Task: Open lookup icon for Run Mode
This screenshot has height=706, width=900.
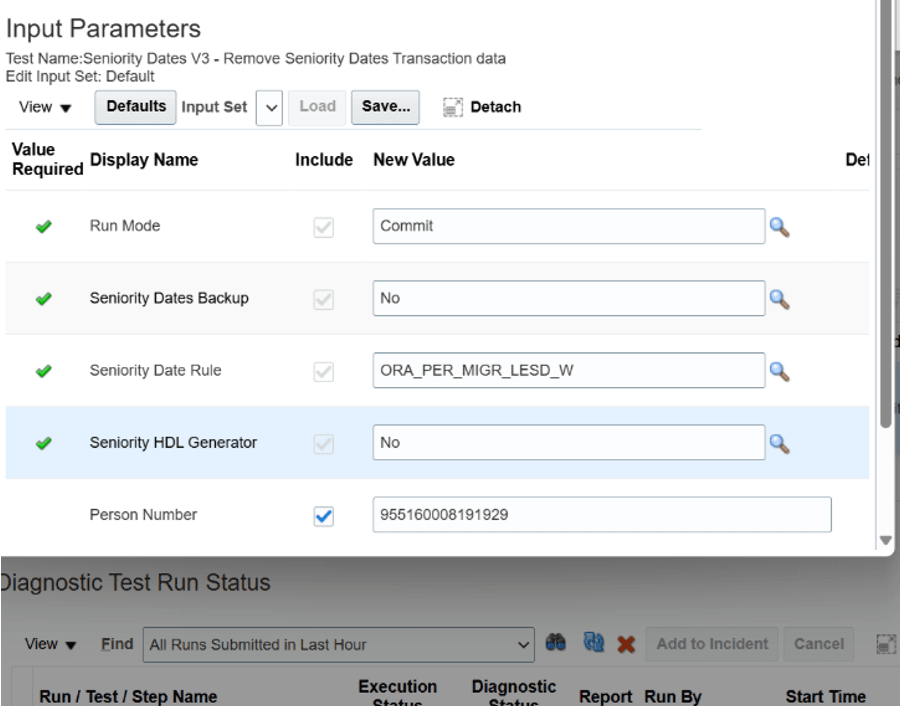Action: pos(779,227)
